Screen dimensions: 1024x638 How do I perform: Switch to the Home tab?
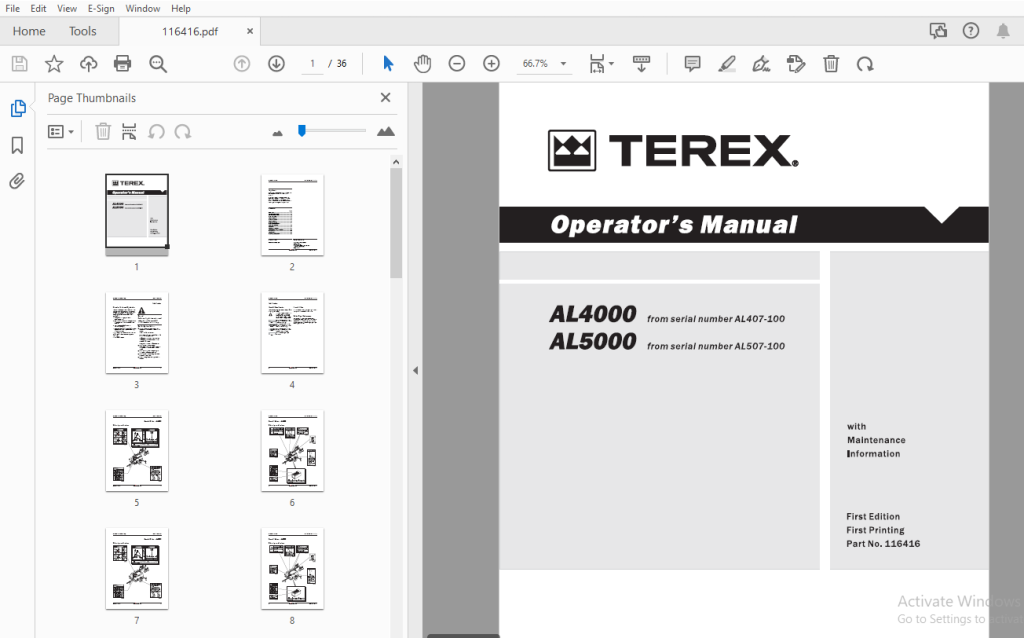click(29, 31)
